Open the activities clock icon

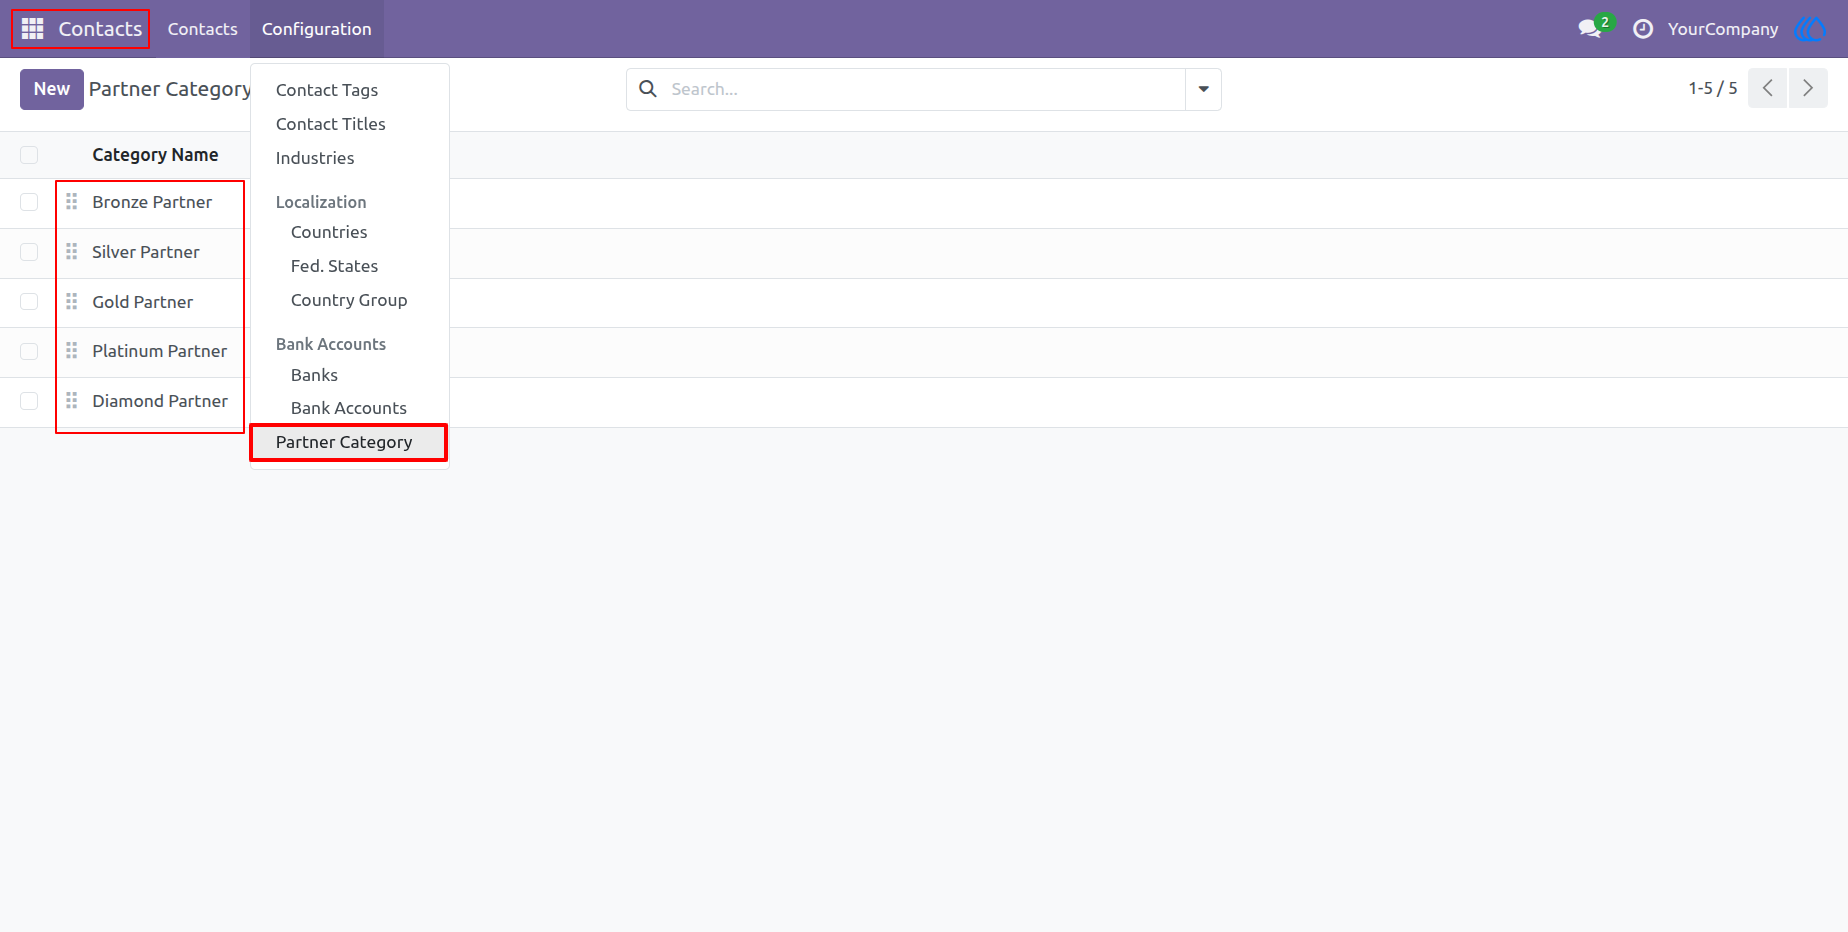(1643, 29)
